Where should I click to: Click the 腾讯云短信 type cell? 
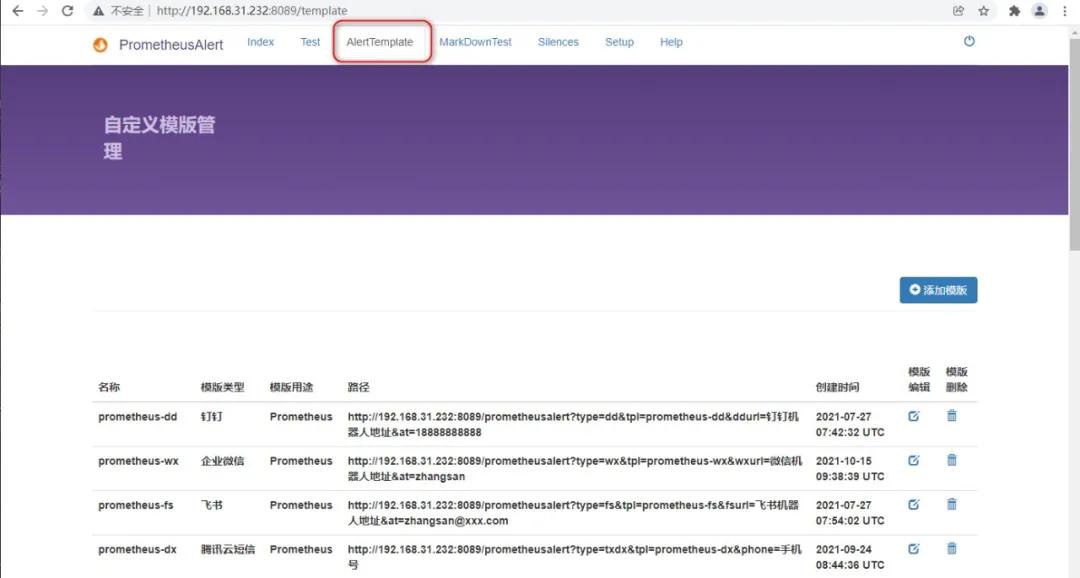[228, 549]
